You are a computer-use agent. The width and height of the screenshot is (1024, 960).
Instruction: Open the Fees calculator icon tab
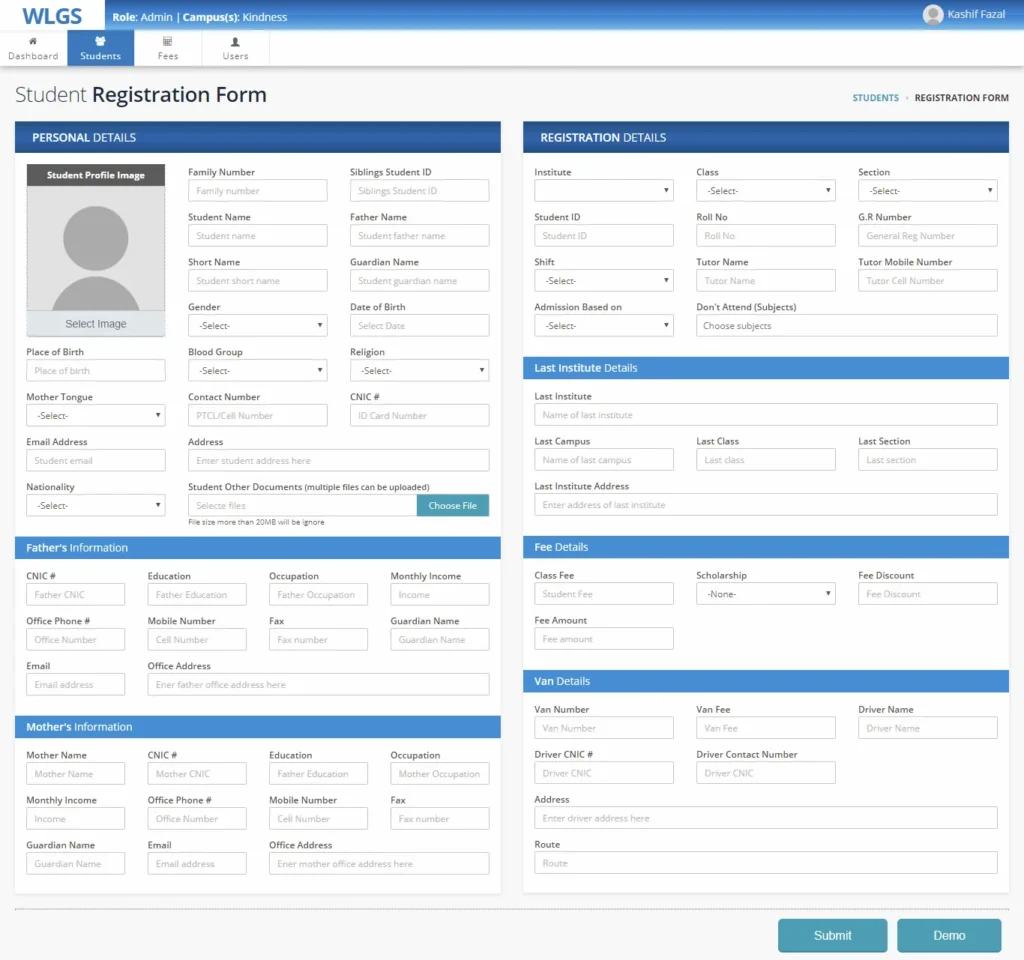[168, 48]
